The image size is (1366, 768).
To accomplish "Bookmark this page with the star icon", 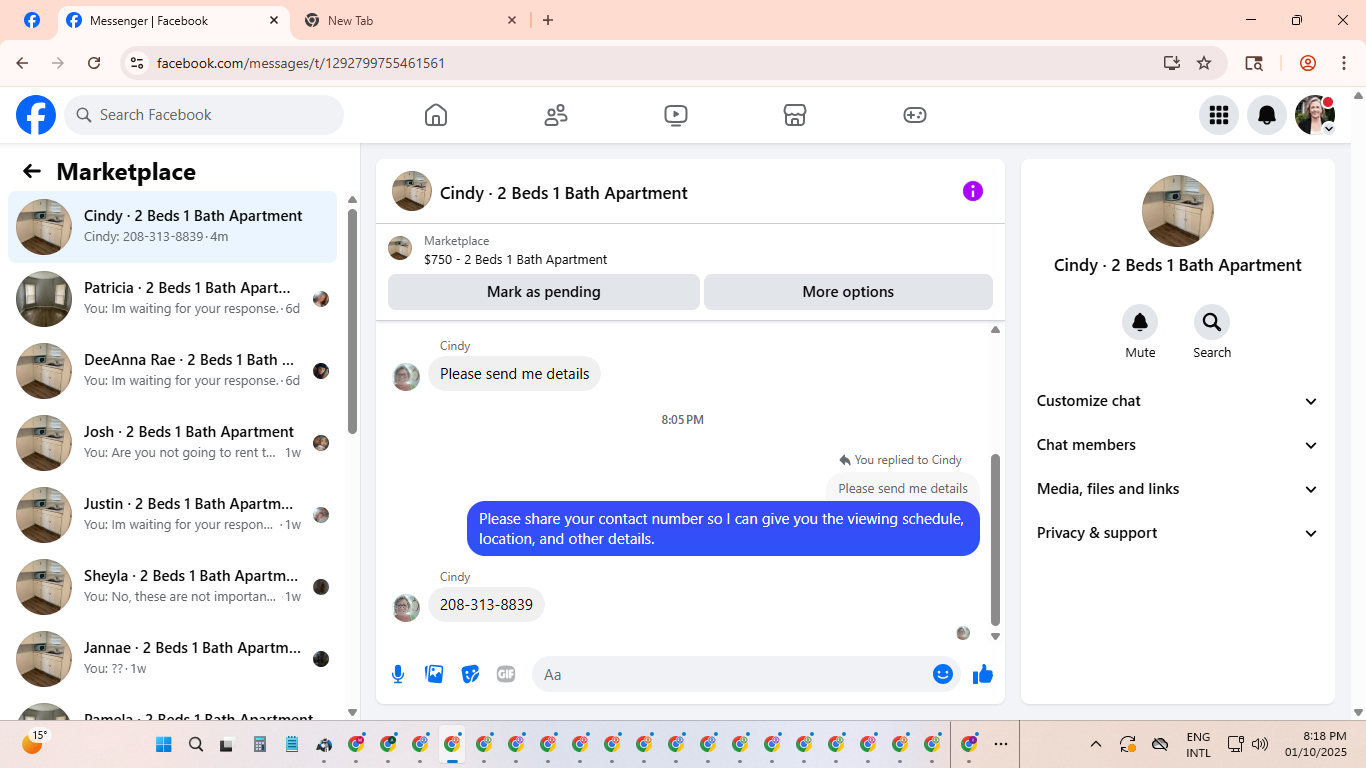I will tap(1204, 63).
